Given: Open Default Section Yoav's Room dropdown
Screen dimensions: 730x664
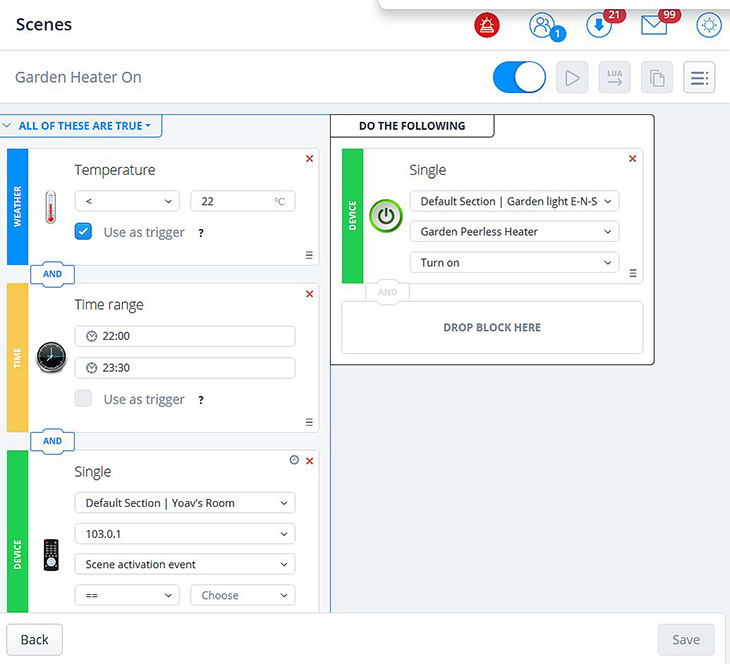Looking at the screenshot, I should coord(185,503).
